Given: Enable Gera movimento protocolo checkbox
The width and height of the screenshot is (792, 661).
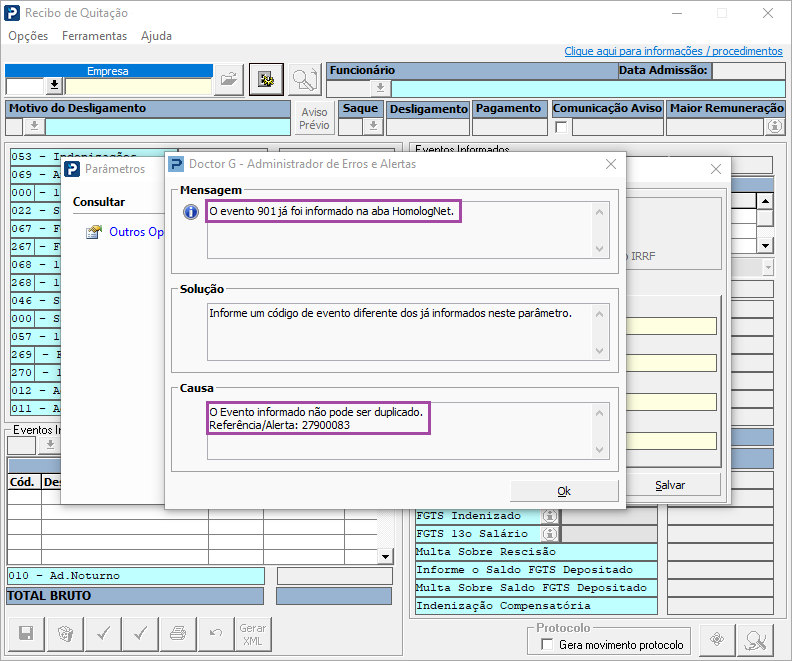Looking at the screenshot, I should coord(545,645).
